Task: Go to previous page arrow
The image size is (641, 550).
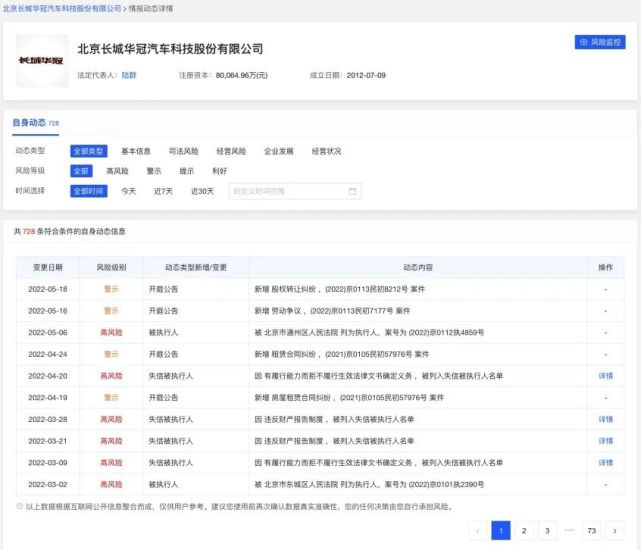Action: (477, 531)
